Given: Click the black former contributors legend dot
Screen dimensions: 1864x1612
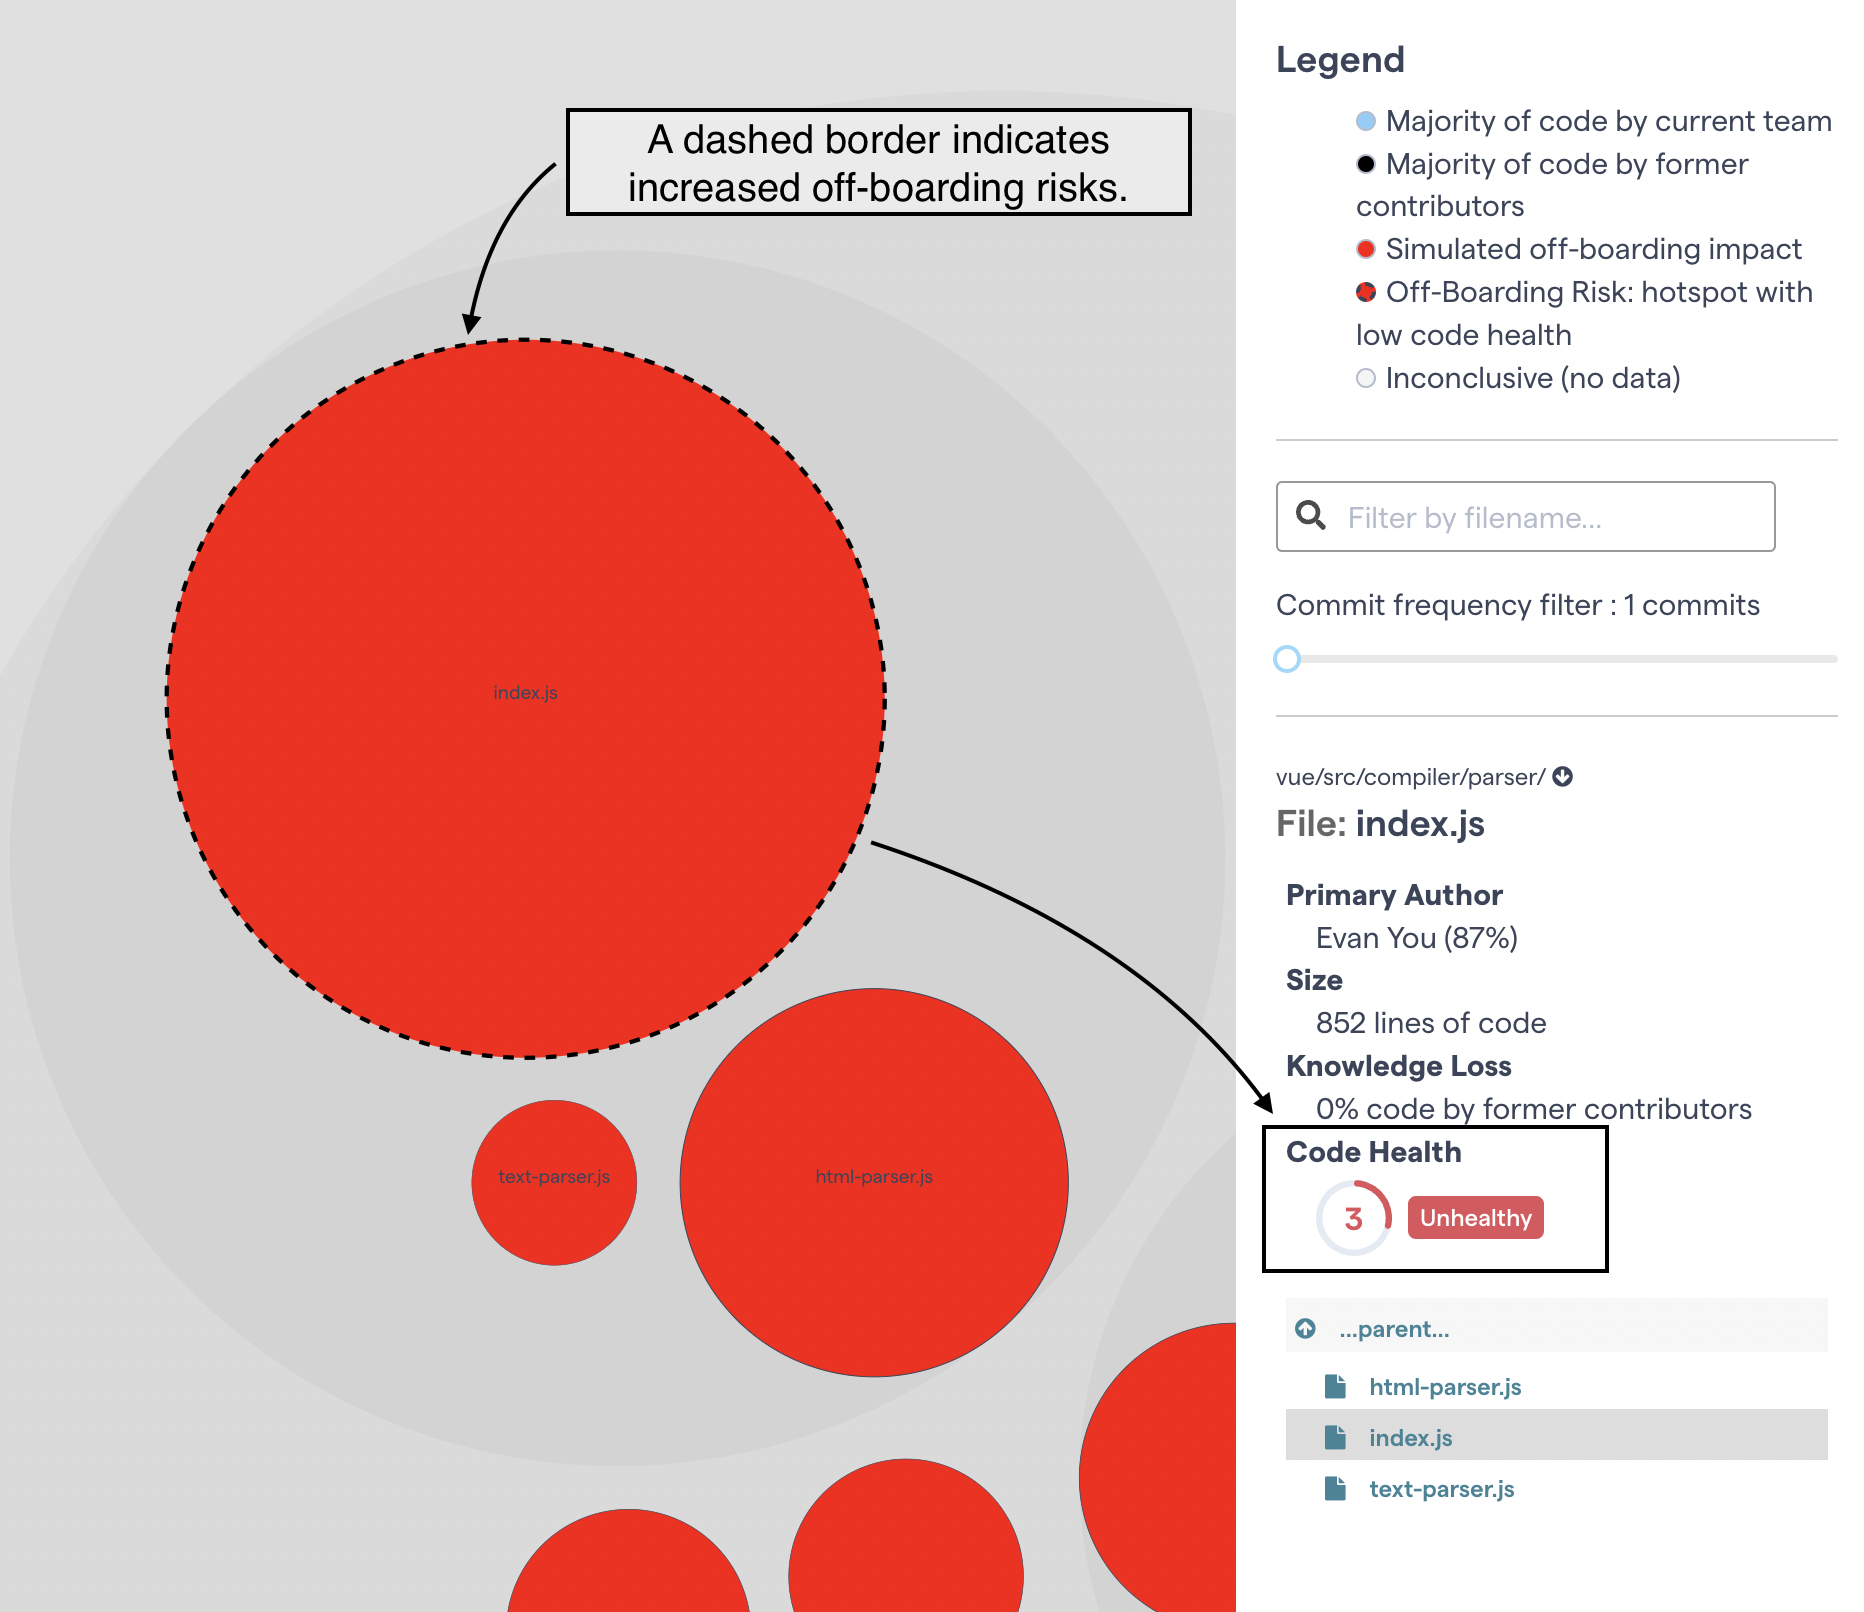Looking at the screenshot, I should (1366, 164).
